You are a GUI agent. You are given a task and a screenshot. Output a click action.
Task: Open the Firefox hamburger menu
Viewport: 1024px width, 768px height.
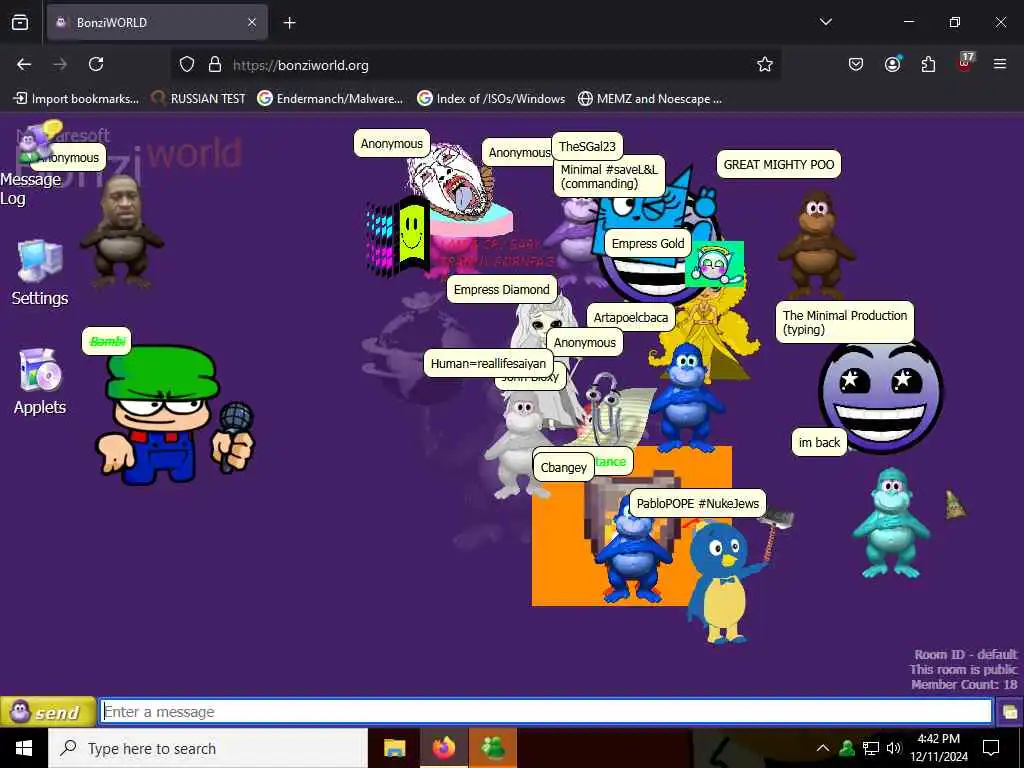pyautogui.click(x=1000, y=65)
